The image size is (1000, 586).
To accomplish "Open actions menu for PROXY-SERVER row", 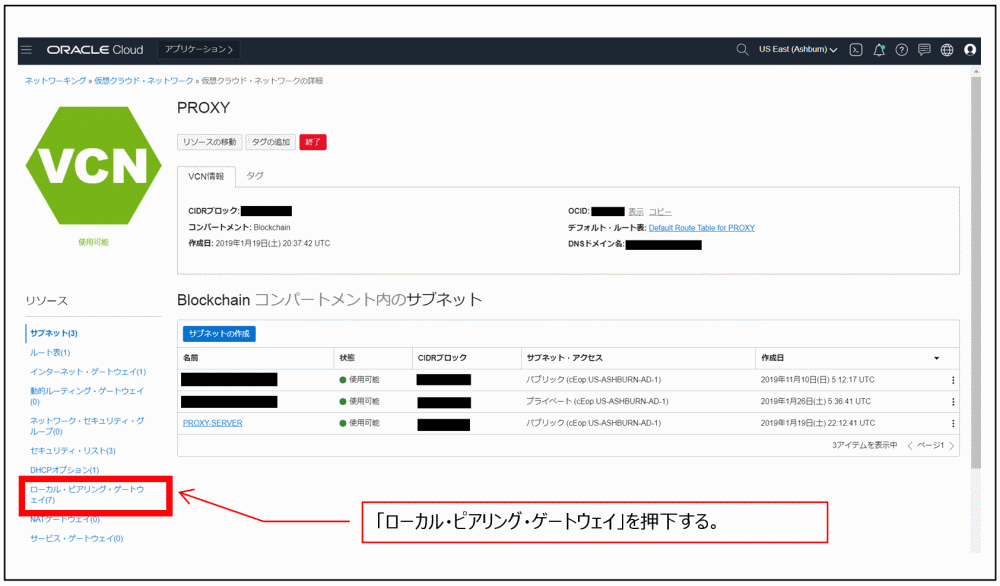I will (x=953, y=423).
